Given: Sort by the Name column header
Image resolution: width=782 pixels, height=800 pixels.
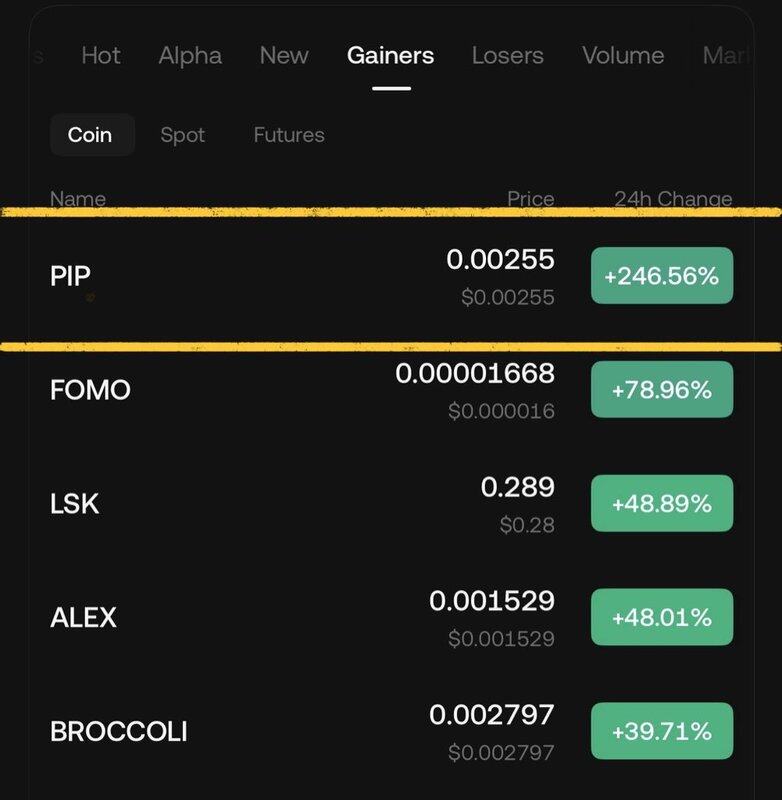Looking at the screenshot, I should click(78, 198).
